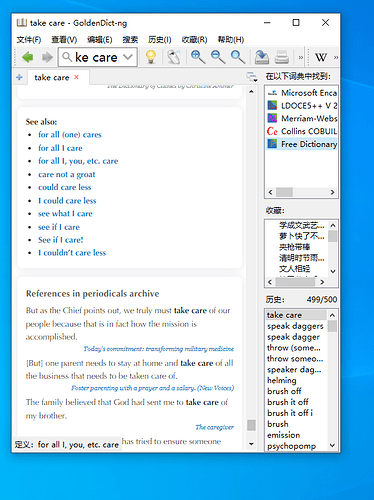Click favorites list scroll down arrow
The width and height of the screenshot is (374, 500).
[333, 271]
